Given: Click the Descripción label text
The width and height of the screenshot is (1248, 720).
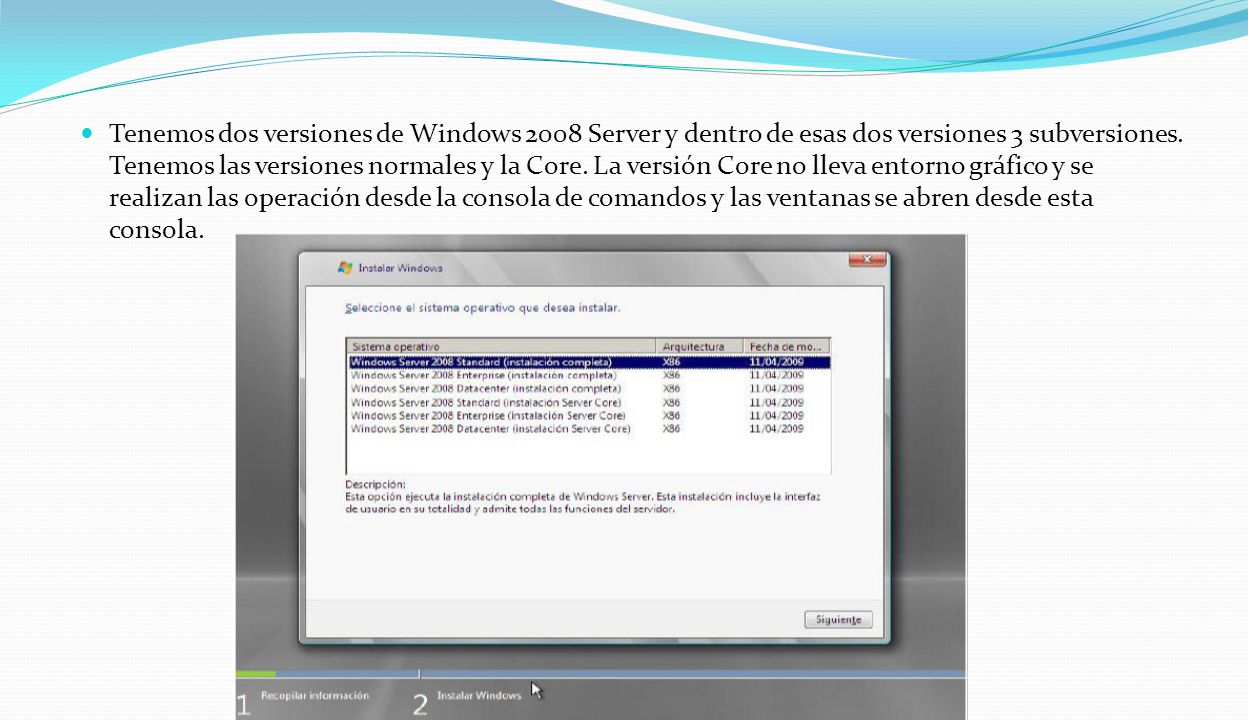Looking at the screenshot, I should click(375, 483).
